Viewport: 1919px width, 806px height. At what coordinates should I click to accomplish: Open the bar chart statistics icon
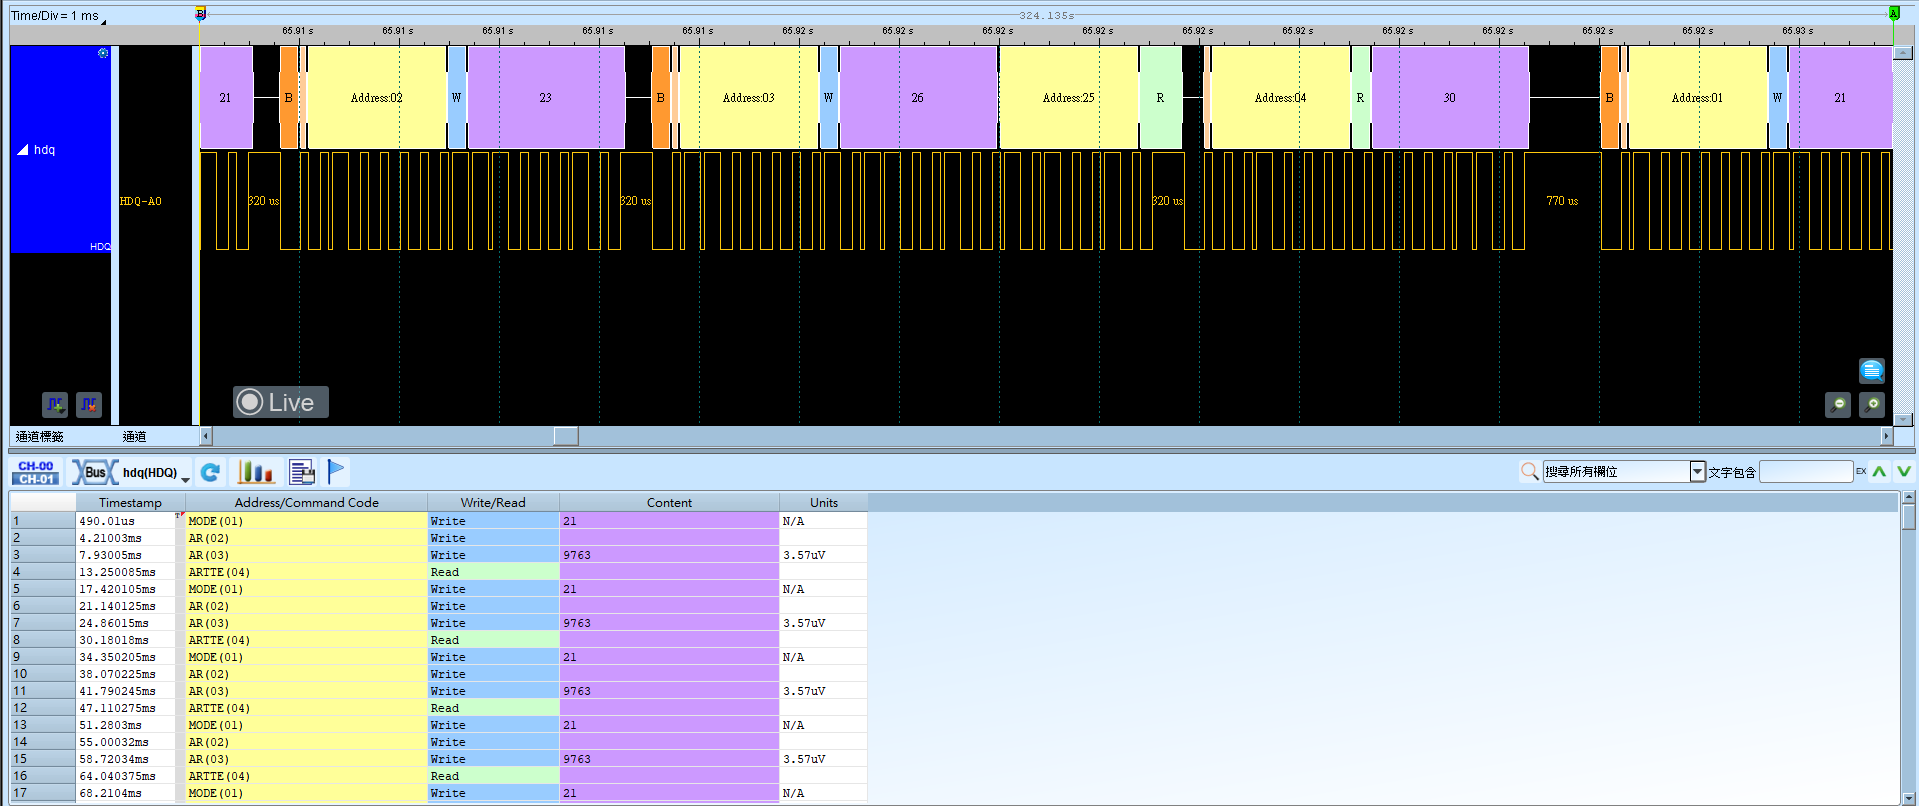[256, 472]
